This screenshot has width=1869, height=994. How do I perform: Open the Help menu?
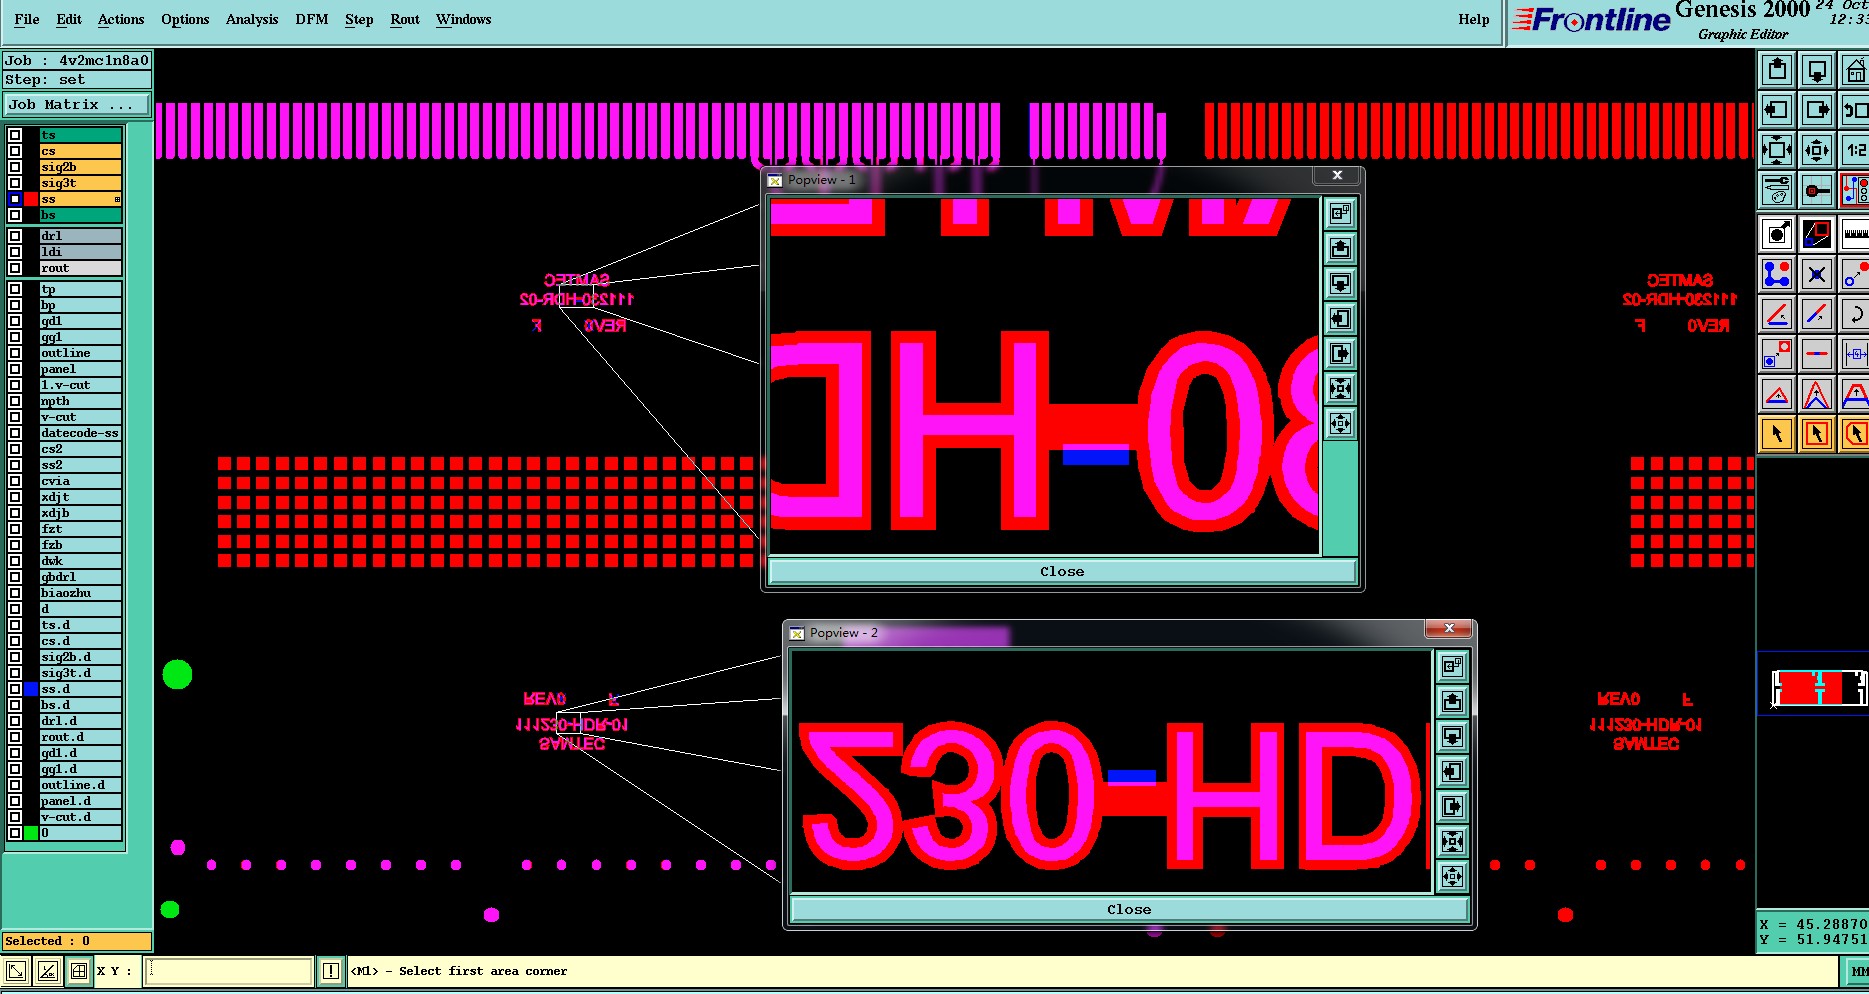click(1473, 19)
